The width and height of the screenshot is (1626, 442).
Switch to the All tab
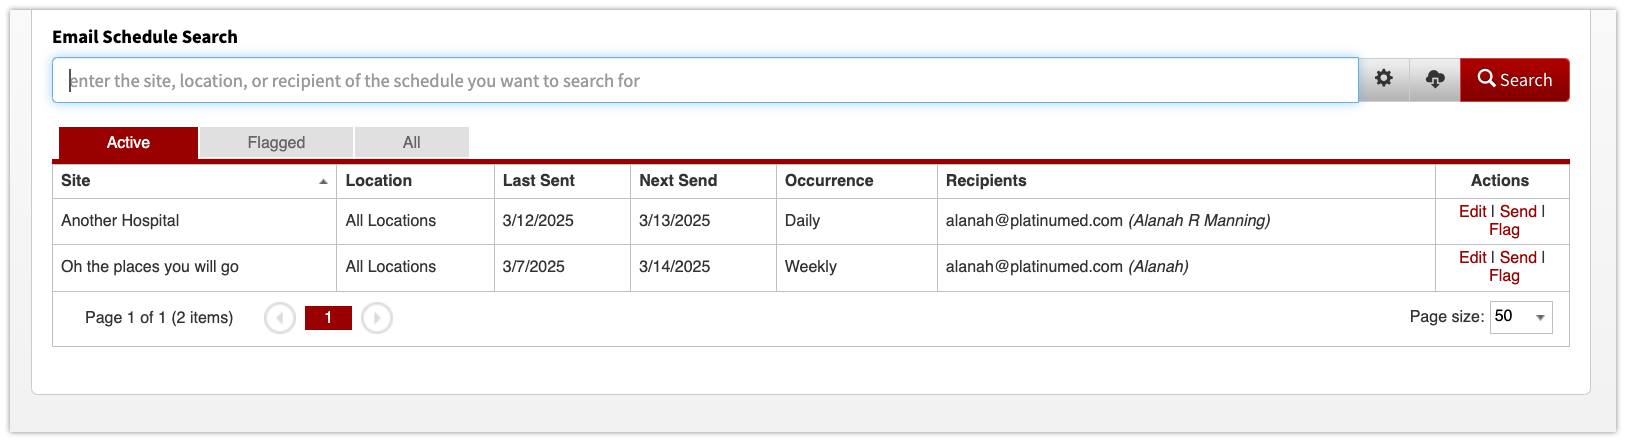tap(412, 142)
